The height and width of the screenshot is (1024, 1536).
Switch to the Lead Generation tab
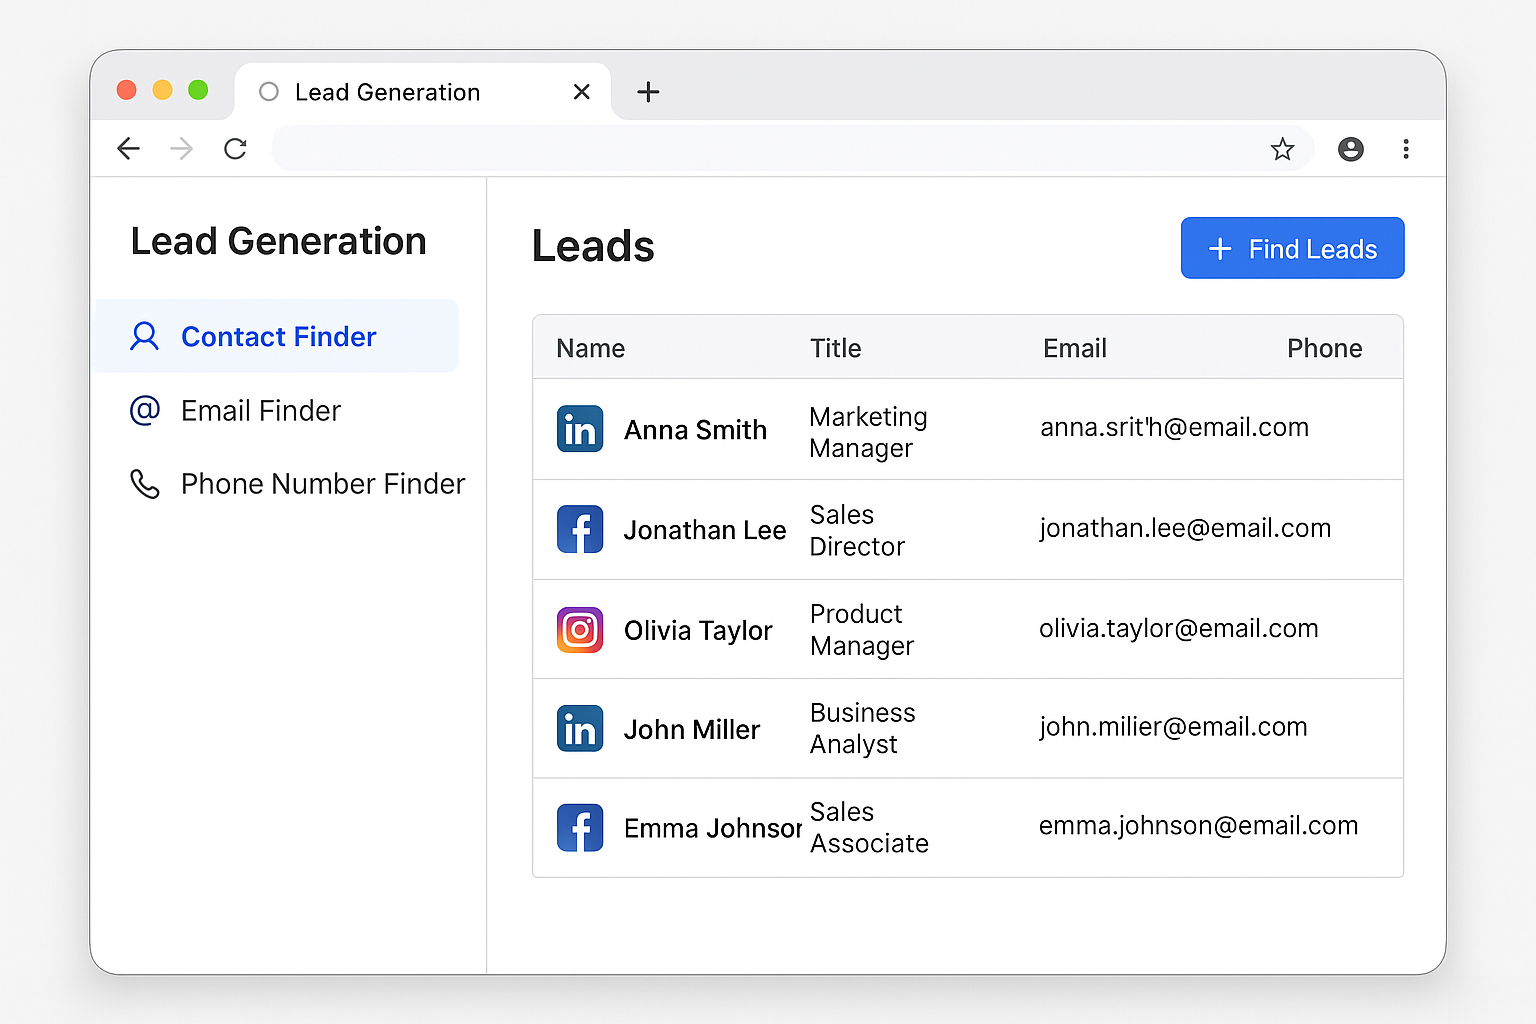pyautogui.click(x=387, y=92)
